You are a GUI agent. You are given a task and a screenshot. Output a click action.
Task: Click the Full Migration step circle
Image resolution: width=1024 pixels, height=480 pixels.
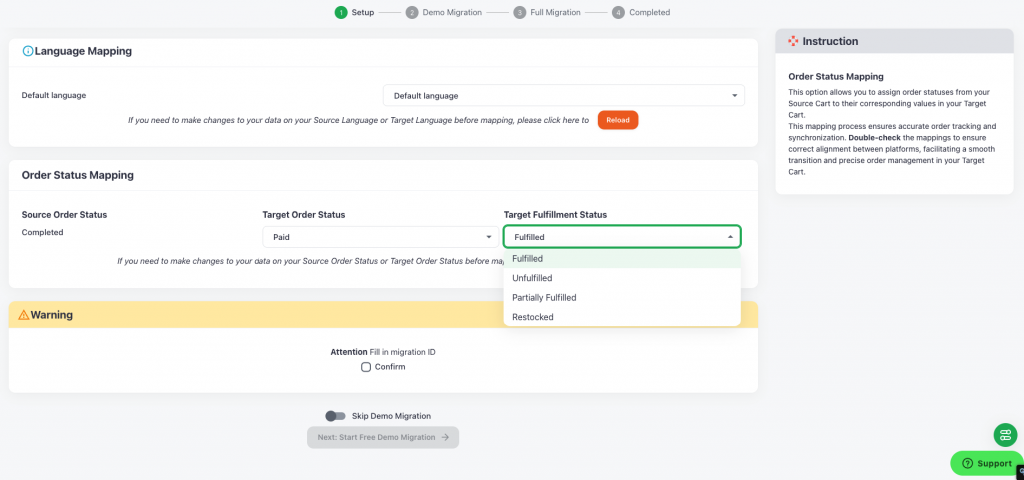519,13
